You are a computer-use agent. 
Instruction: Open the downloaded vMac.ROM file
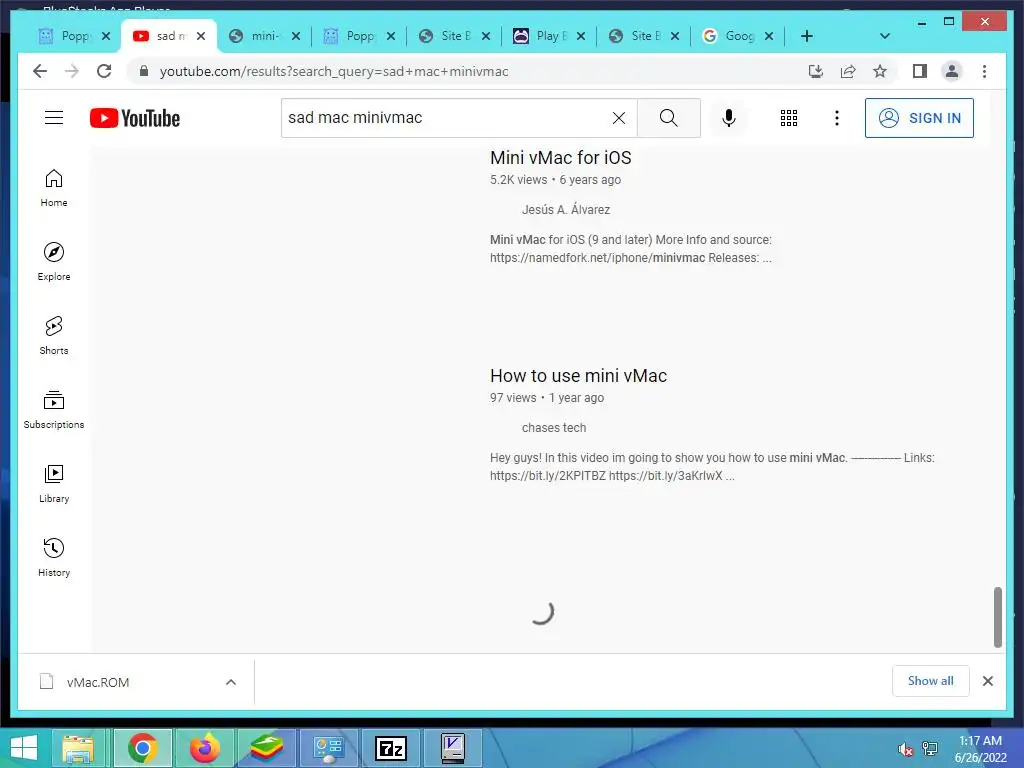coord(98,682)
